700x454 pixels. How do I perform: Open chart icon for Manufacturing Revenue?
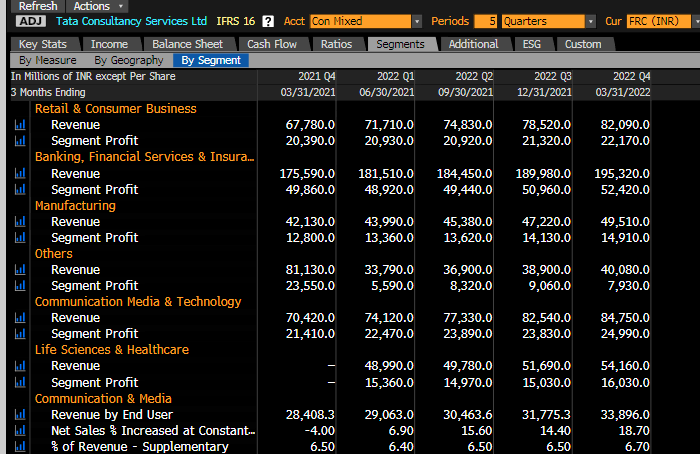(x=20, y=222)
